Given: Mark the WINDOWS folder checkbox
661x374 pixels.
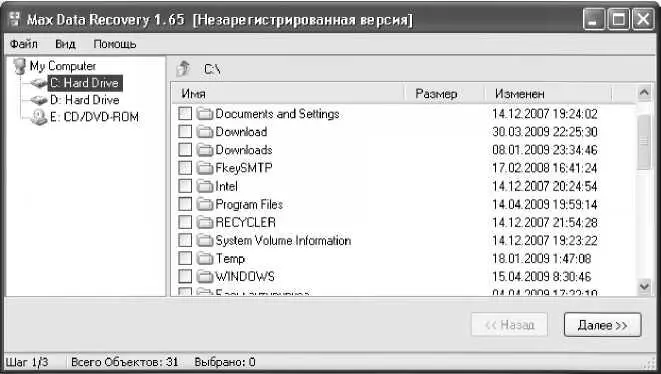Looking at the screenshot, I should point(185,277).
